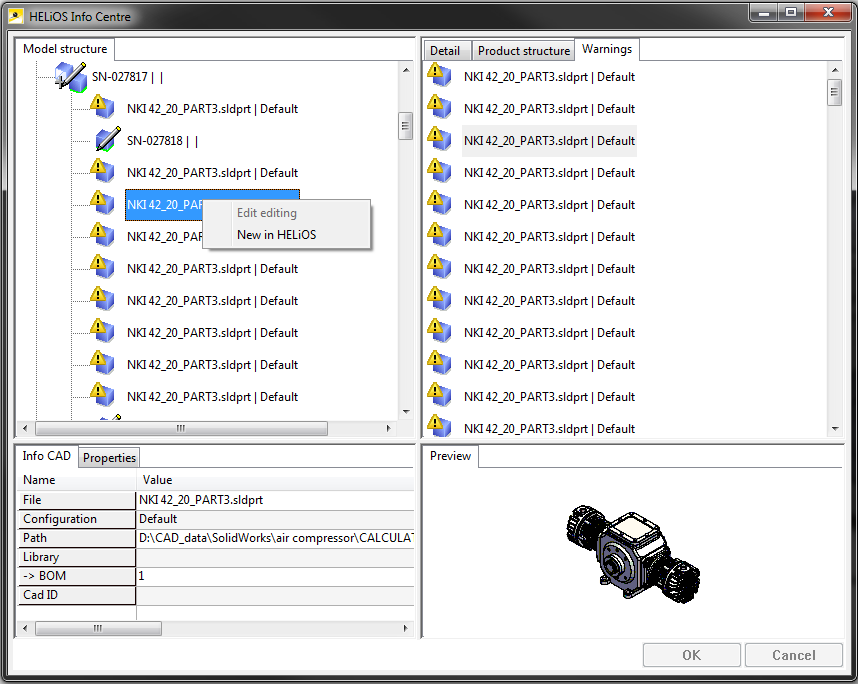
Task: Click the Info CAD horizontal scrollbar thumb
Action: [98, 628]
